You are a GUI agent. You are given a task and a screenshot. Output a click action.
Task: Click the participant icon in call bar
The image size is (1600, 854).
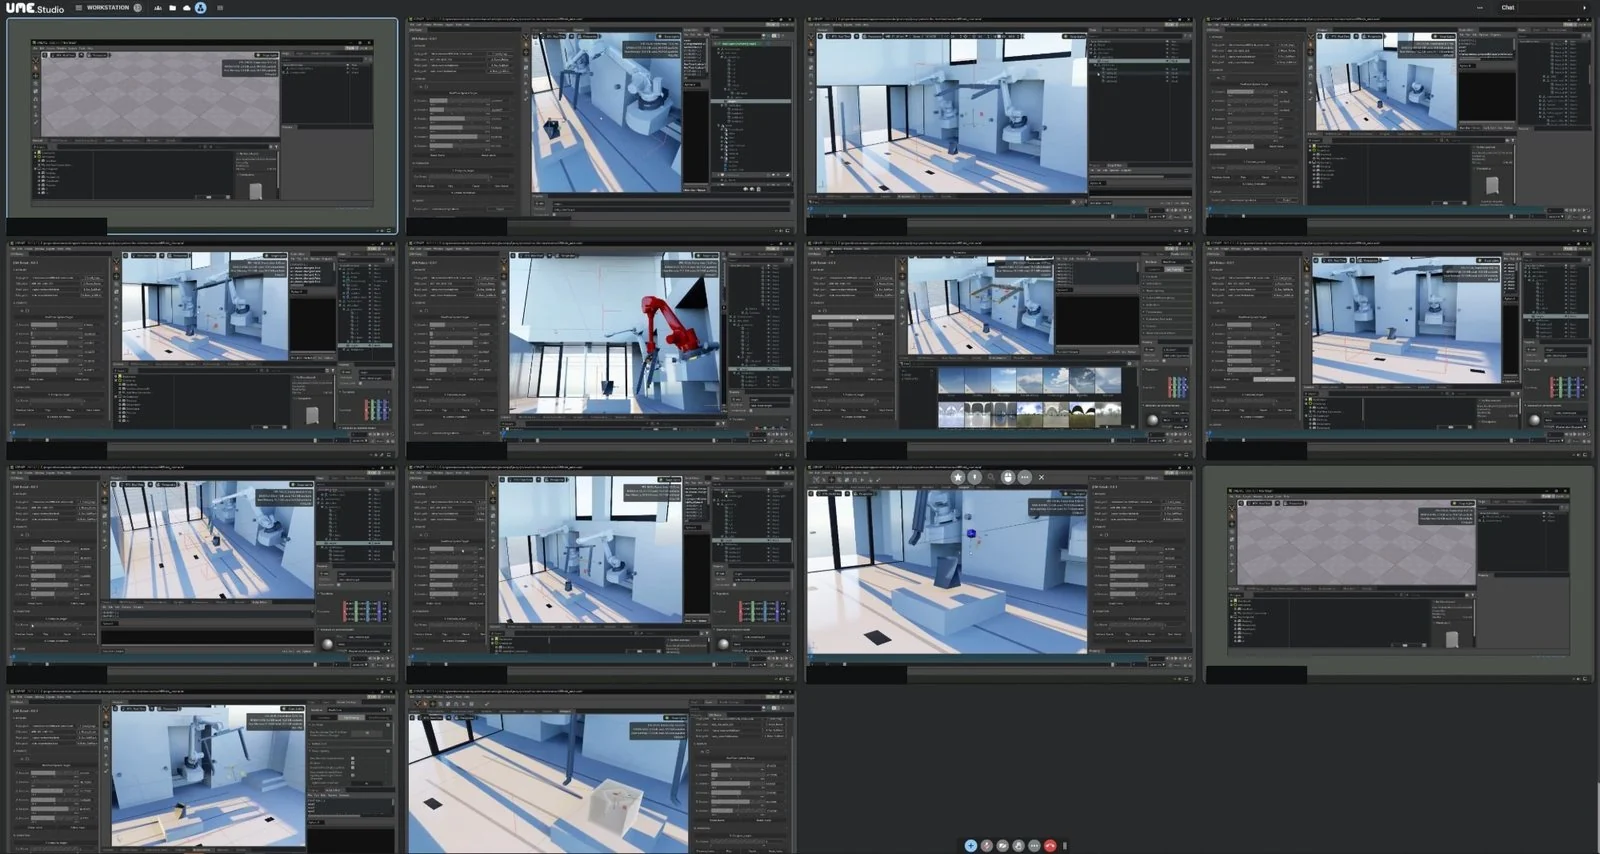(x=1019, y=846)
